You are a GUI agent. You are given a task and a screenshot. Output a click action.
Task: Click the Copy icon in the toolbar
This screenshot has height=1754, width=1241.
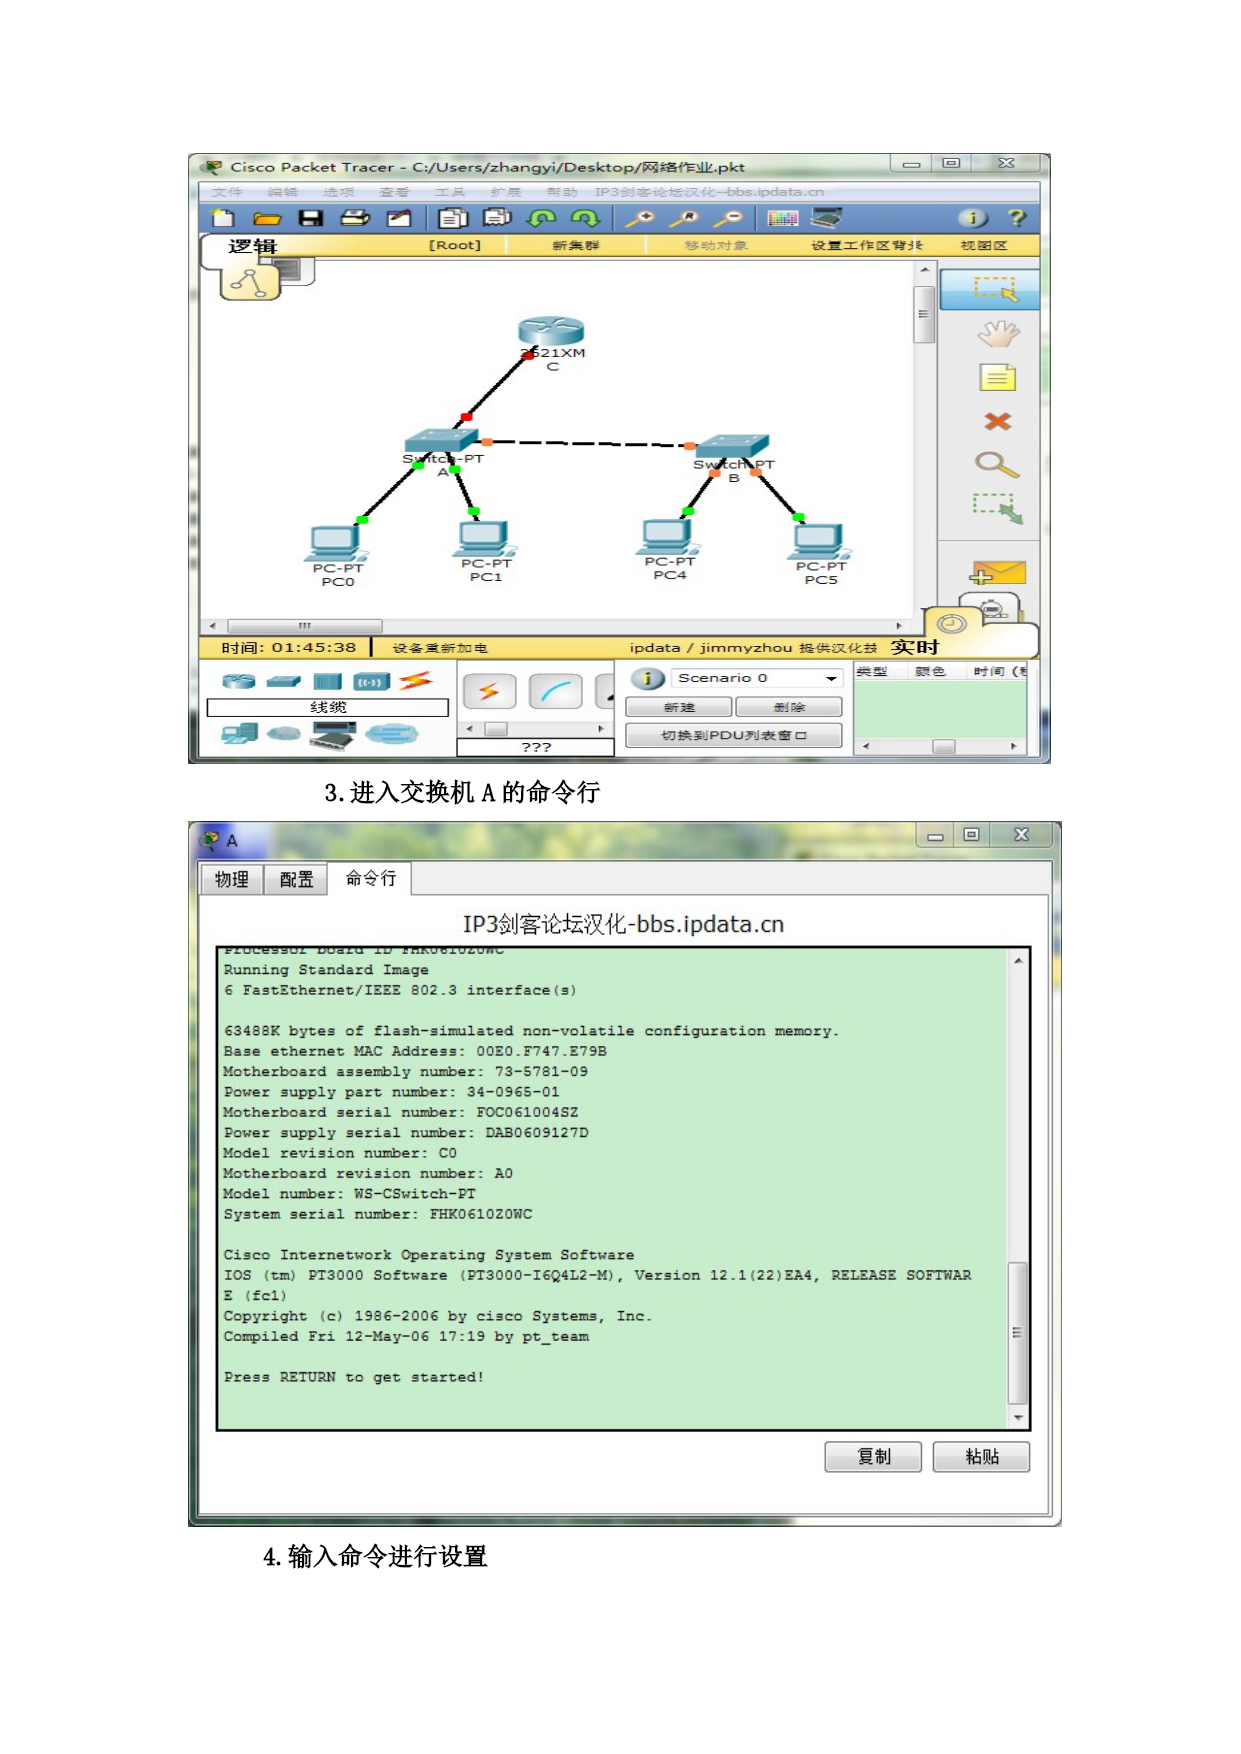coord(453,218)
